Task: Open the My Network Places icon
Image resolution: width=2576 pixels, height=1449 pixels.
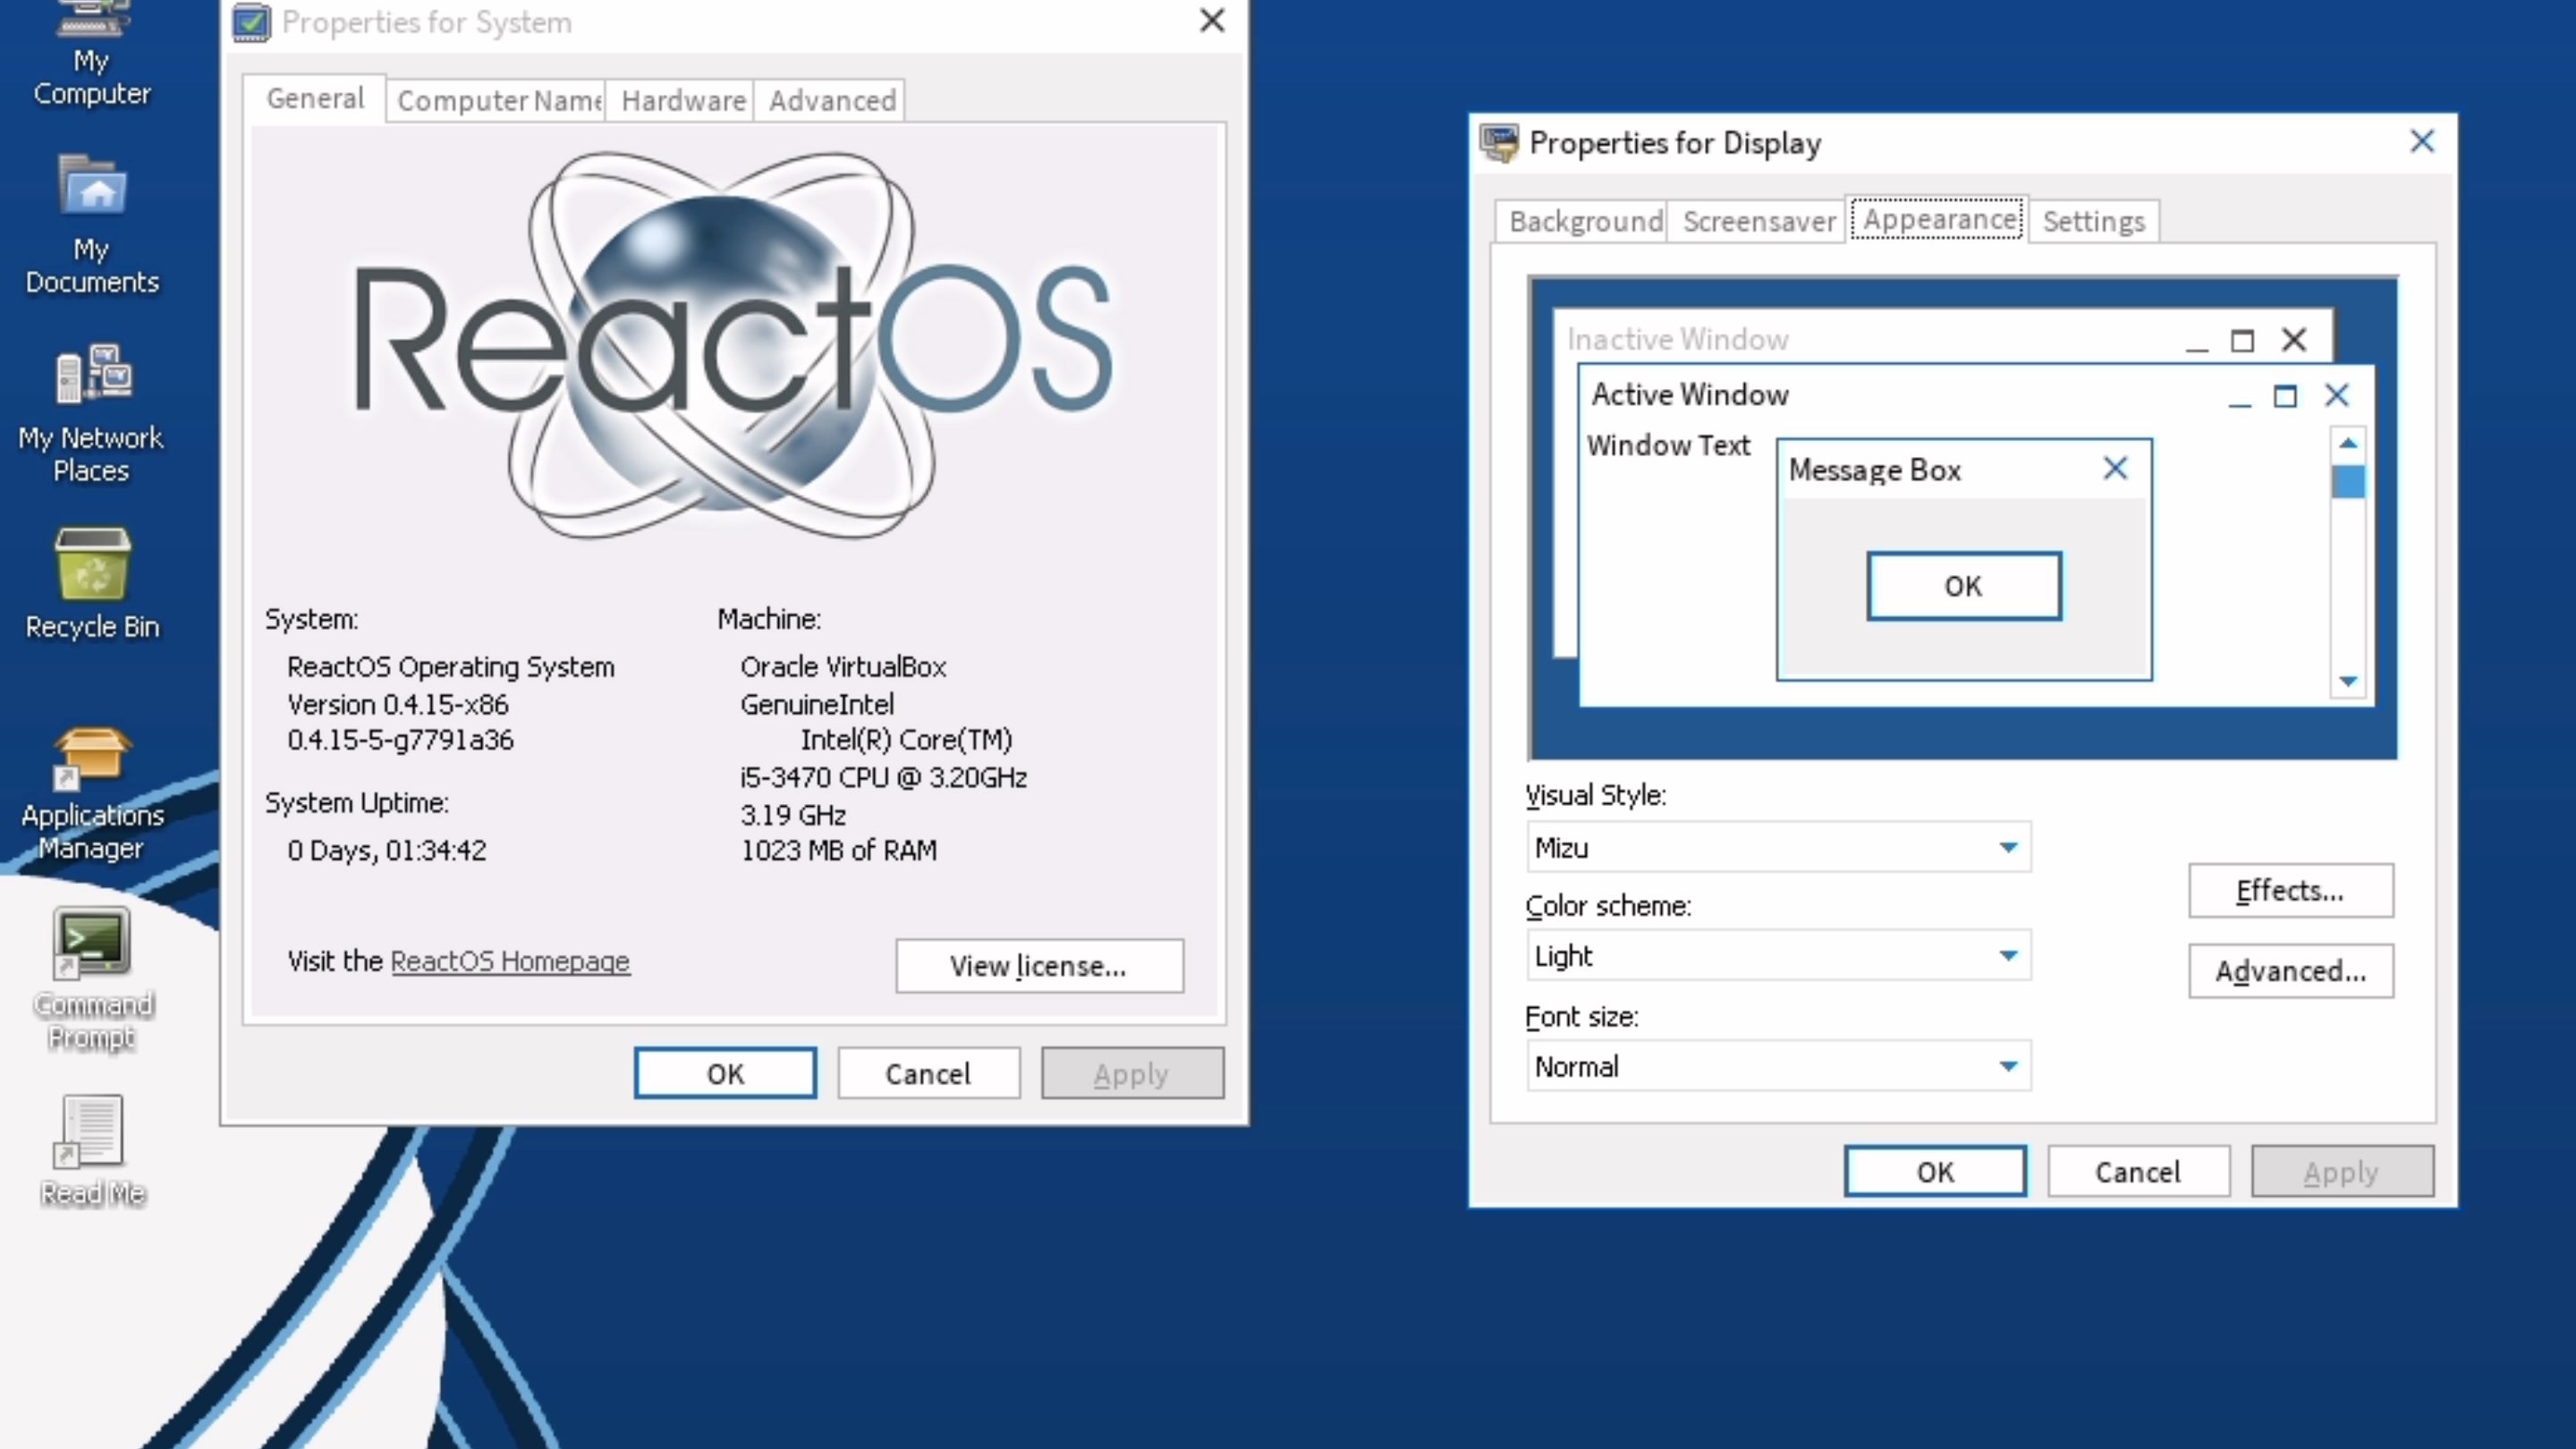Action: click(x=92, y=375)
